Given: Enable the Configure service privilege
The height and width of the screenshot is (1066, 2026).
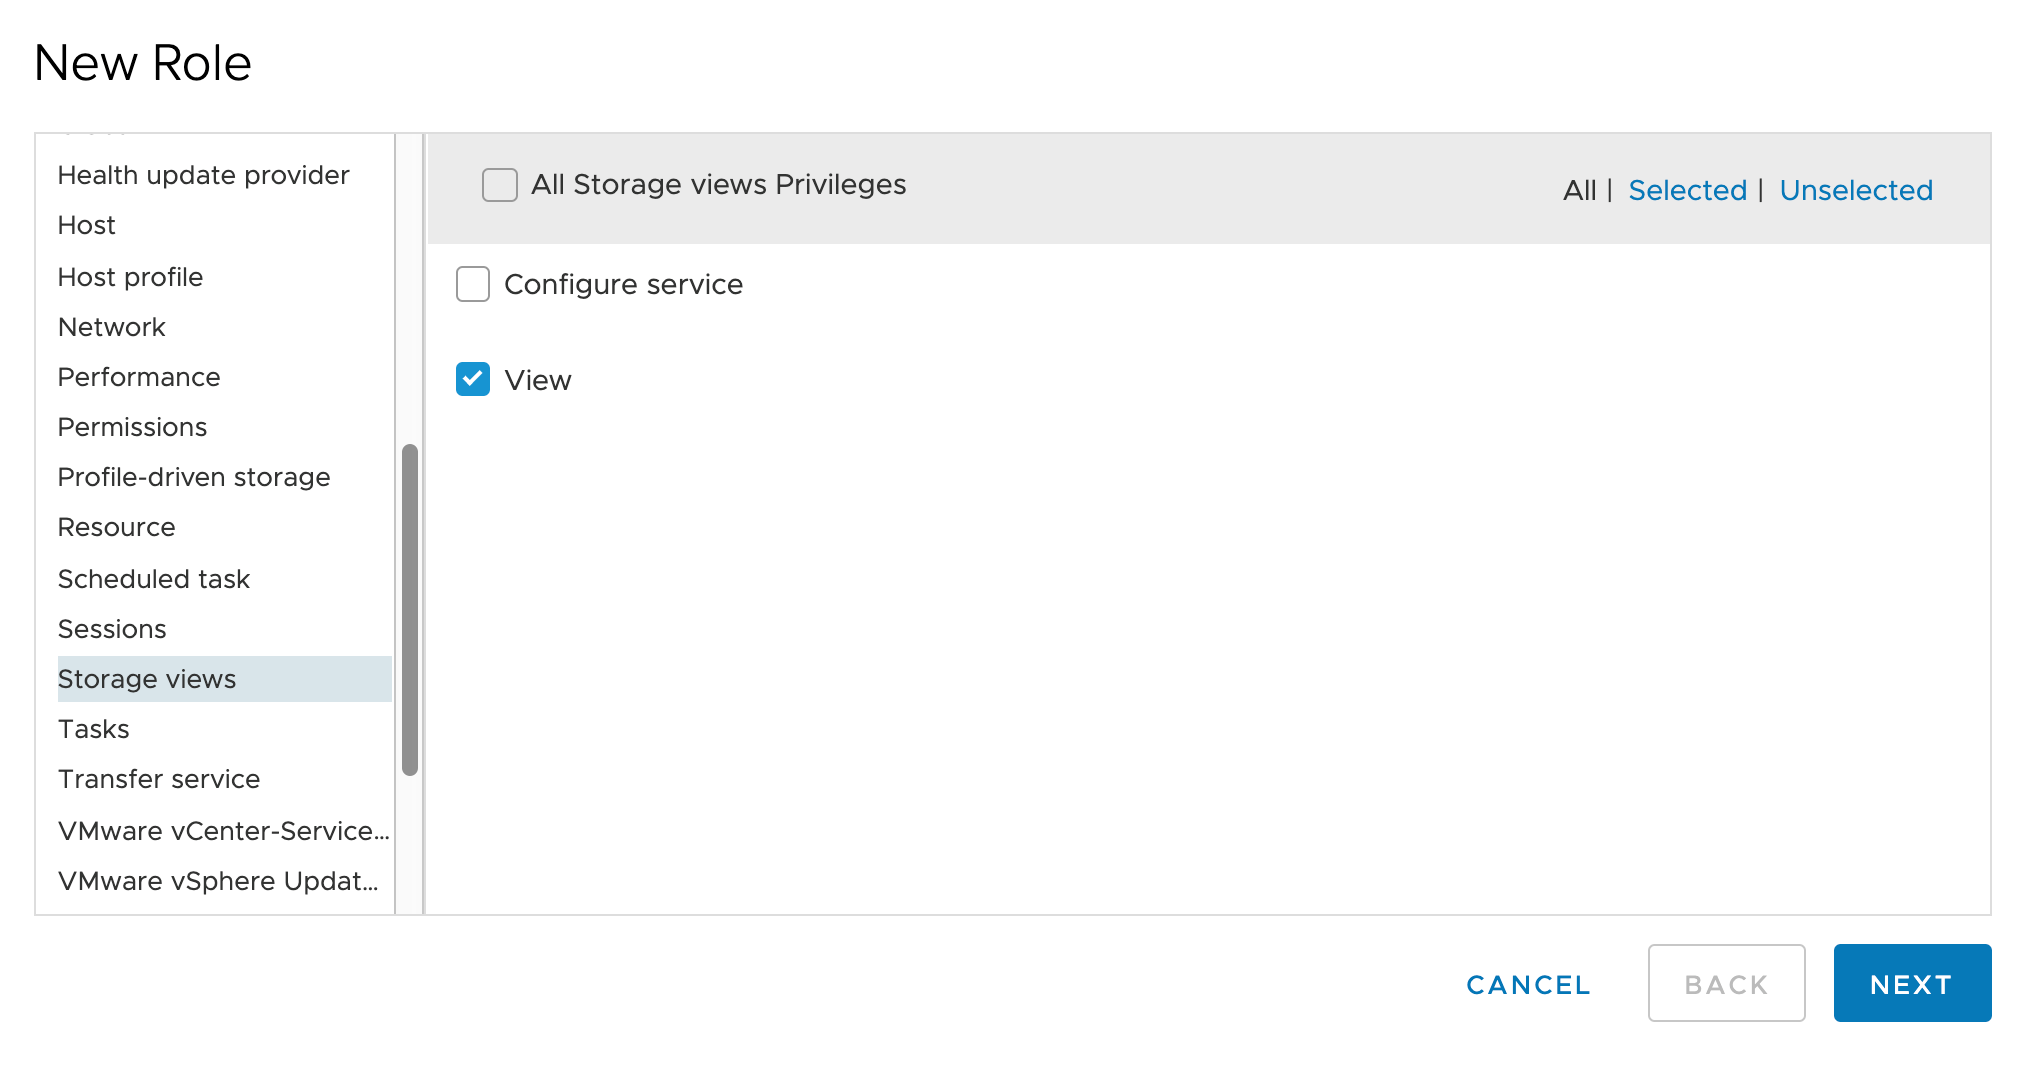Looking at the screenshot, I should pos(473,284).
